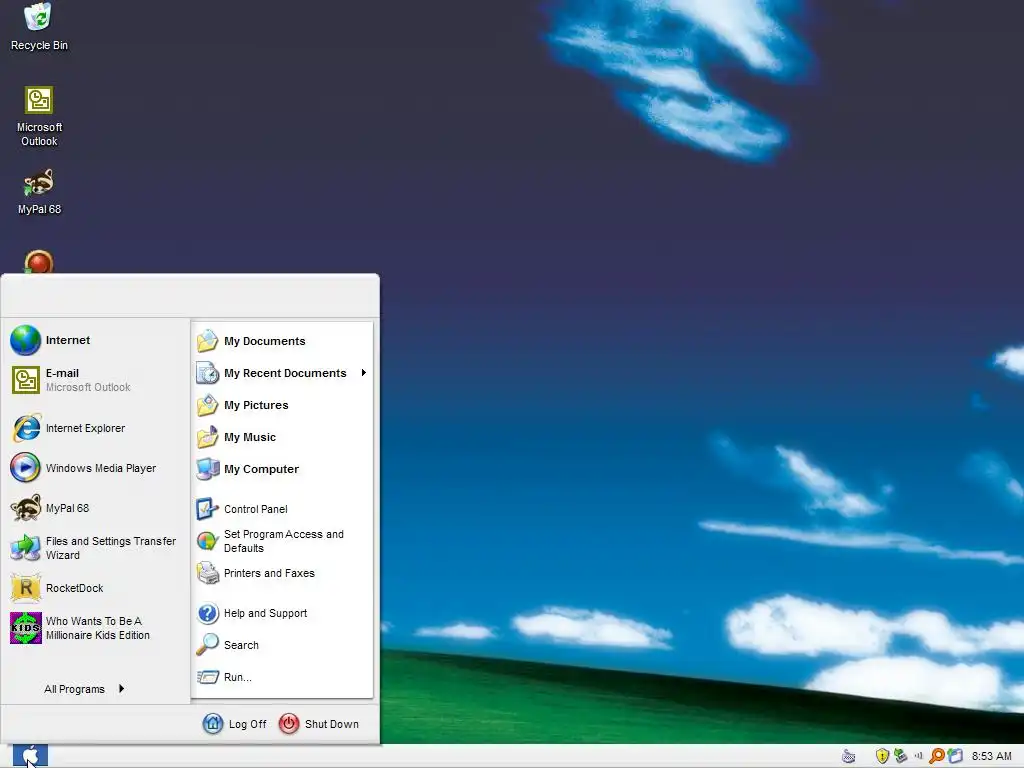Click the volume speaker tray icon
The height and width of the screenshot is (768, 1024).
coord(919,756)
